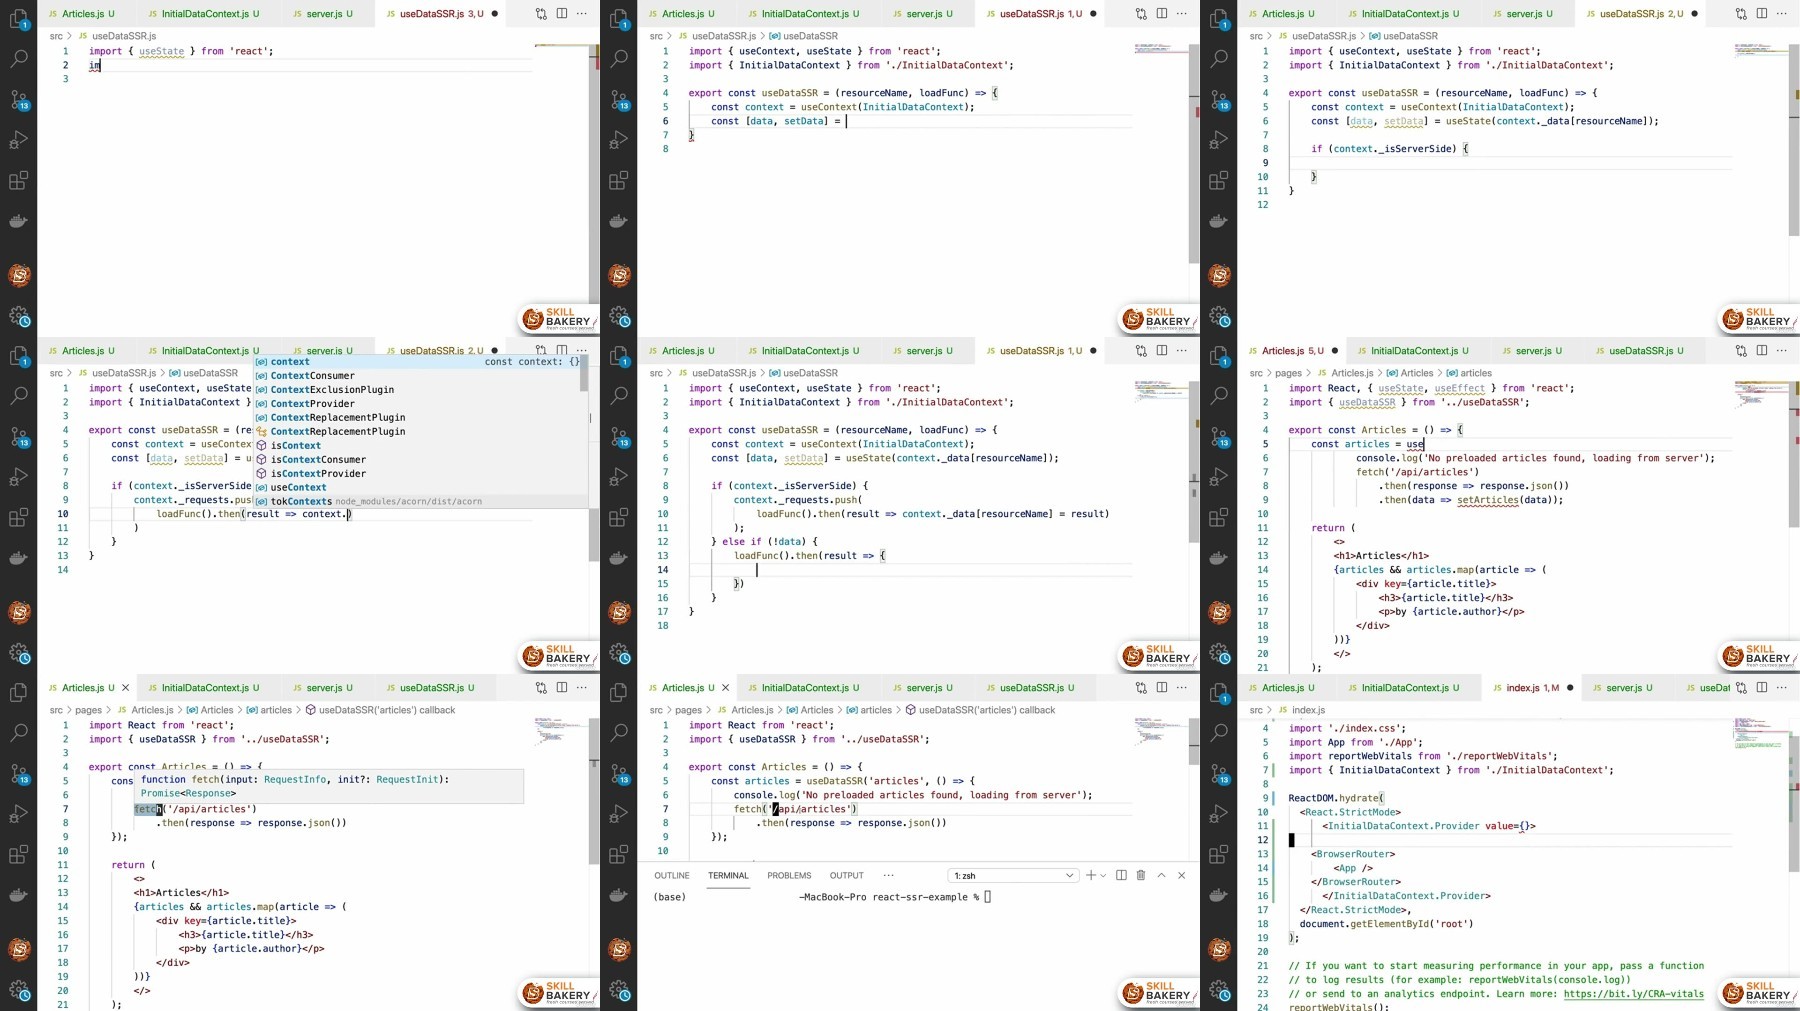Expand launch profile arrow beside new terminal
This screenshot has width=1800, height=1011.
pos(1103,875)
